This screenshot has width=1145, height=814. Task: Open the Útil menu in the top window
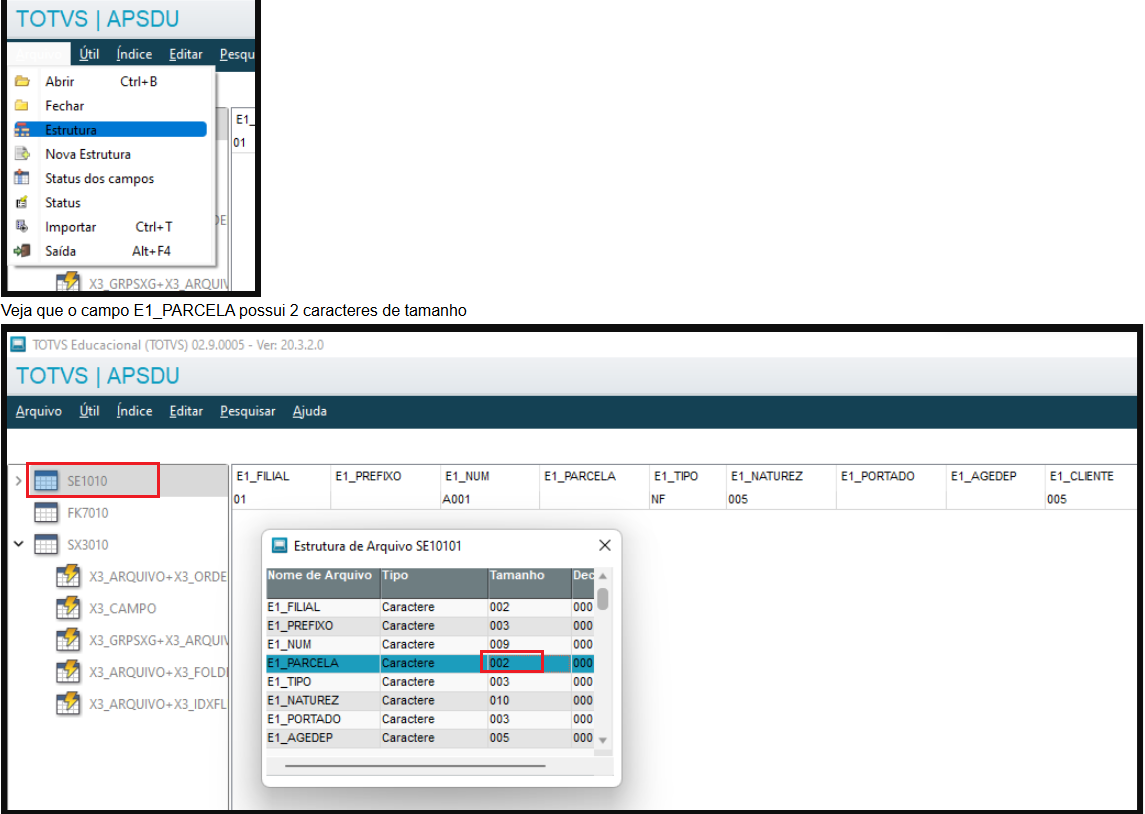pos(89,54)
